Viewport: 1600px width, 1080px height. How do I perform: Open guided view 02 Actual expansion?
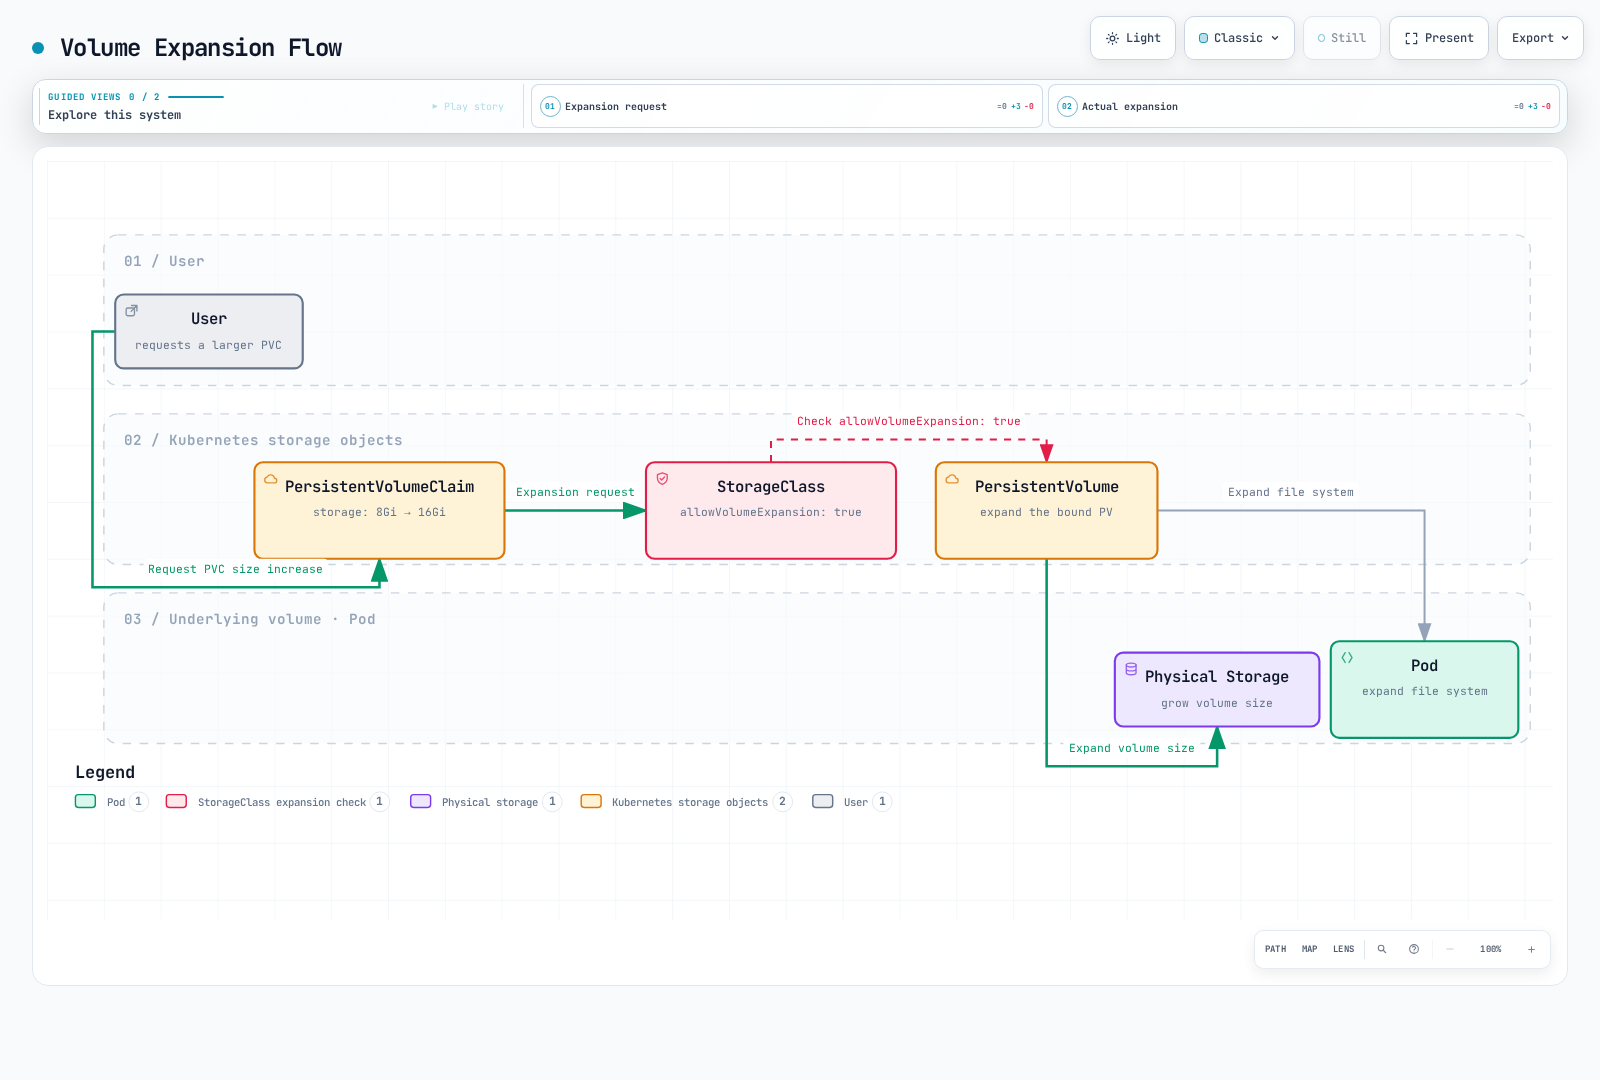click(1304, 106)
